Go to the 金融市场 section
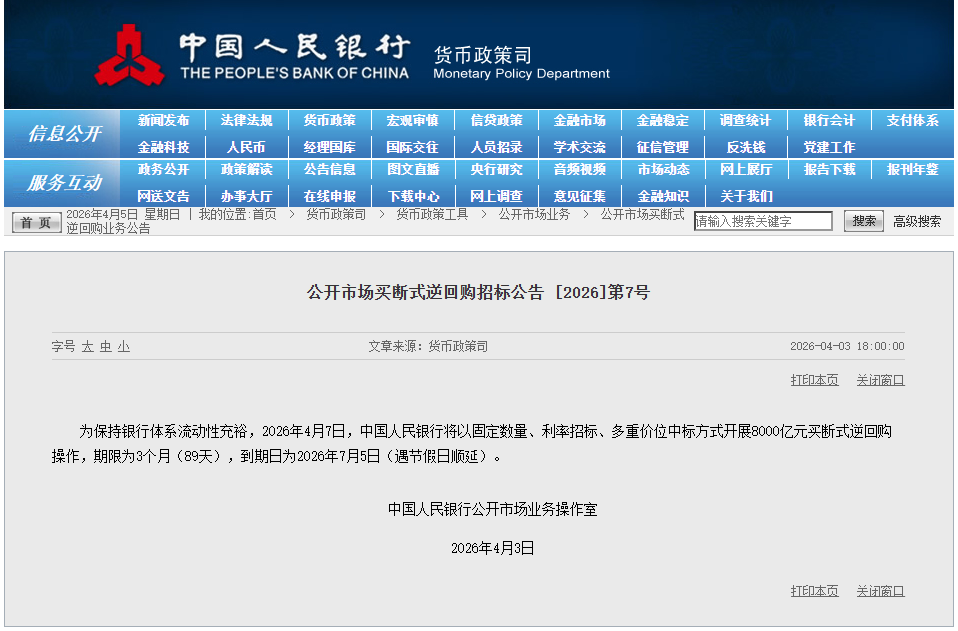The height and width of the screenshot is (631, 958). coord(579,120)
